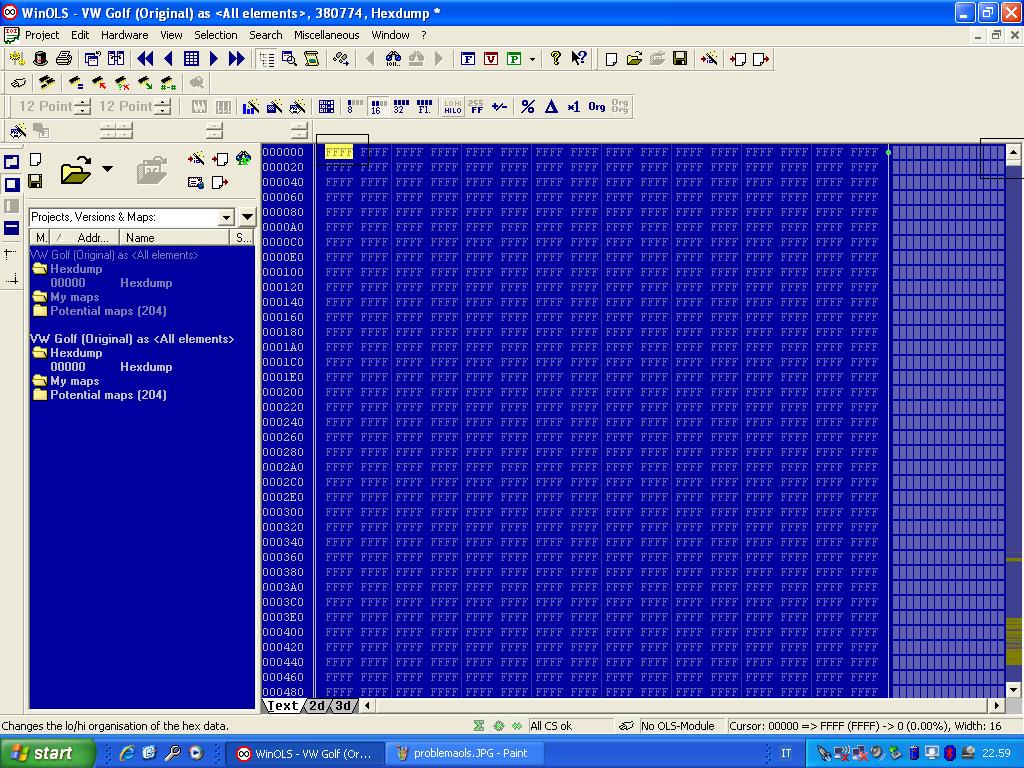Switch hex display to 16 bit
Viewport: 1024px width, 768px height.
[x=377, y=106]
